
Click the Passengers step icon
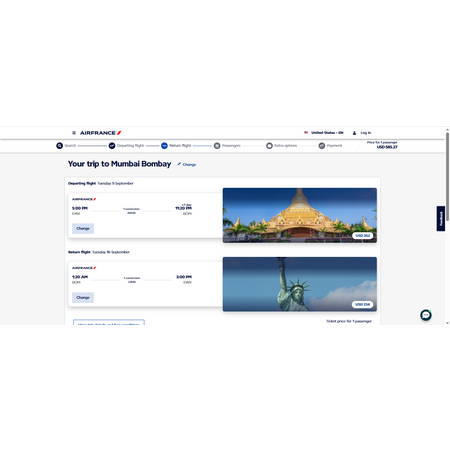coord(217,146)
